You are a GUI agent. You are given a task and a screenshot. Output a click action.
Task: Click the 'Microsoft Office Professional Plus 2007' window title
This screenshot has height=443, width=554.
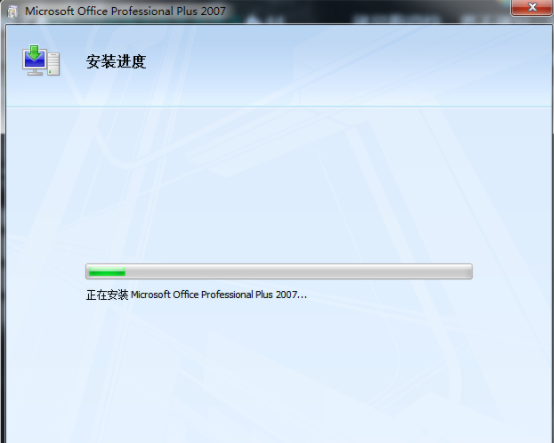125,11
